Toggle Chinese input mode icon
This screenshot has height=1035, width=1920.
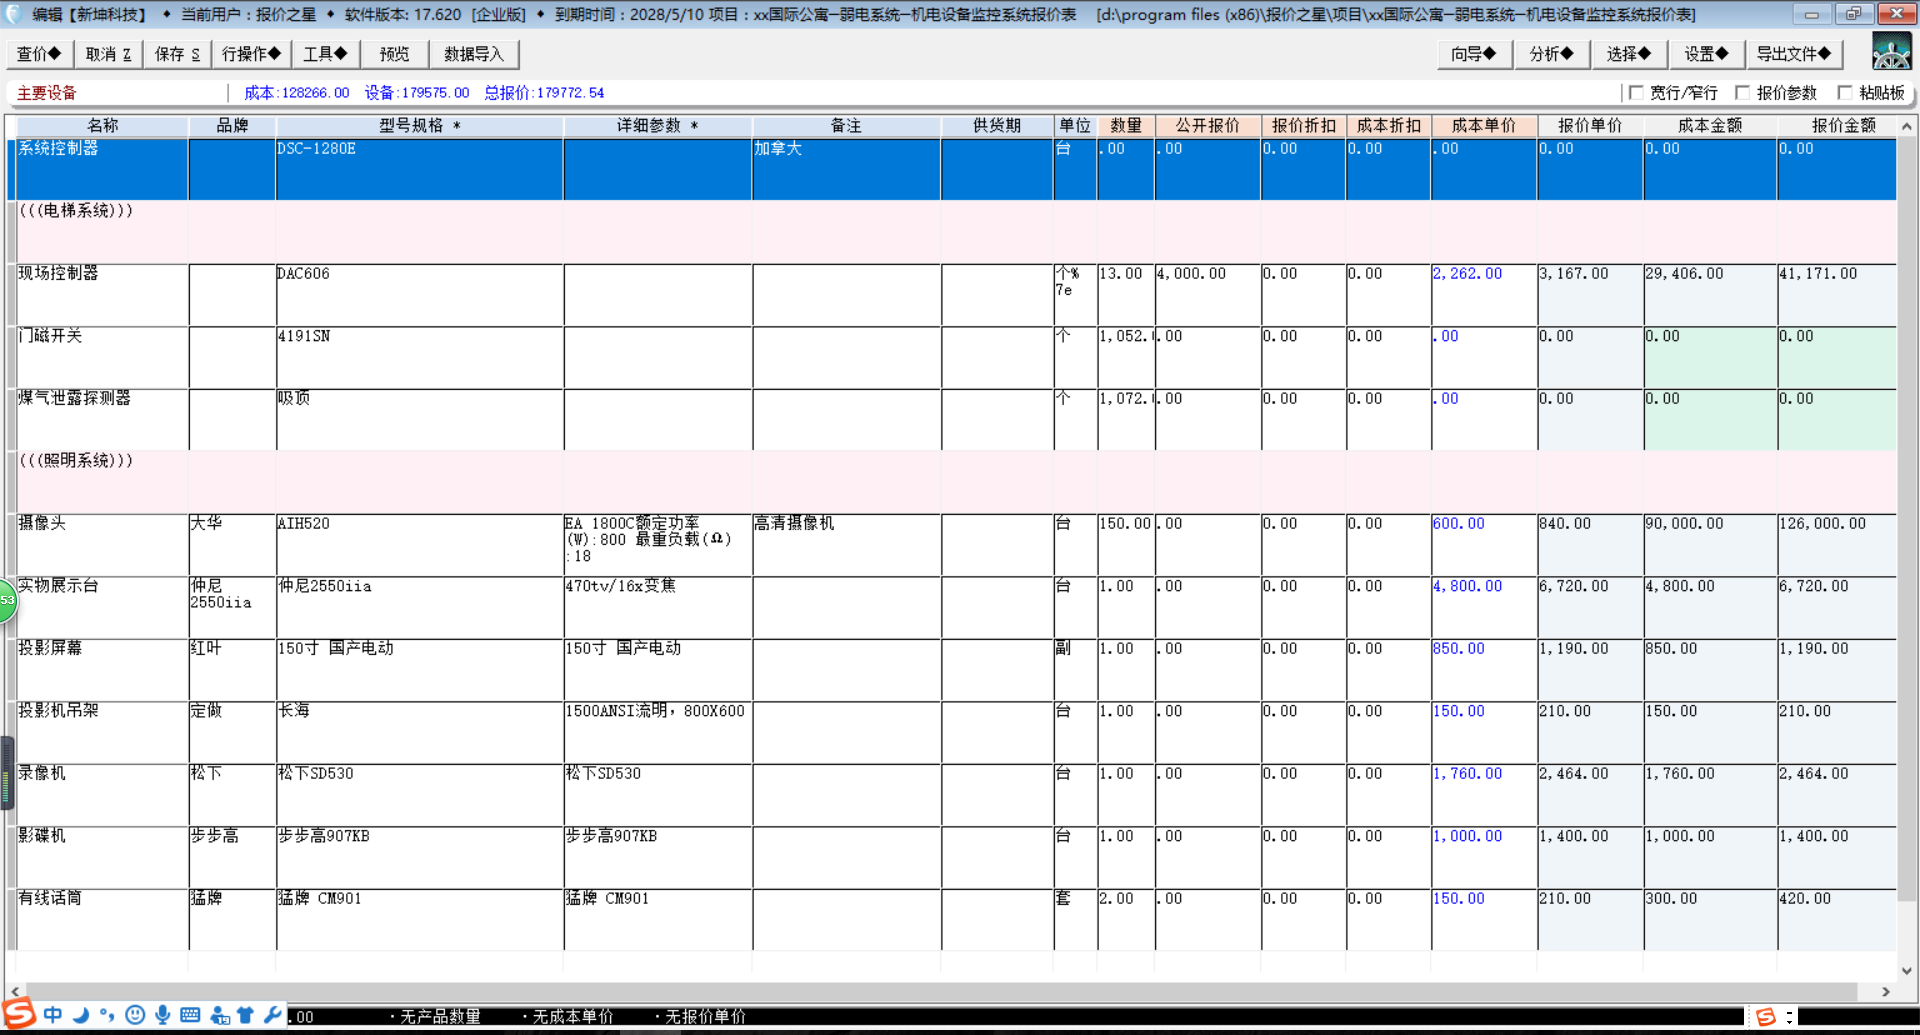(53, 1015)
